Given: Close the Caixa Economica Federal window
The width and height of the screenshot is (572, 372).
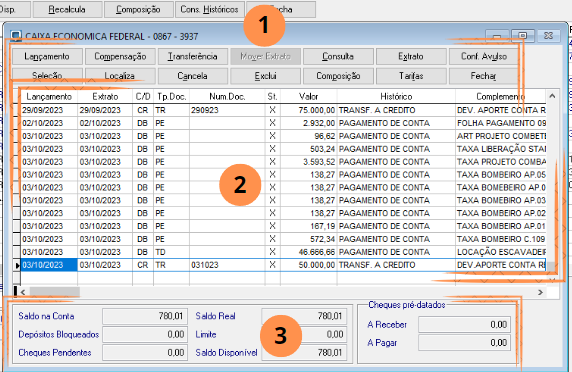Looking at the screenshot, I should tap(548, 35).
